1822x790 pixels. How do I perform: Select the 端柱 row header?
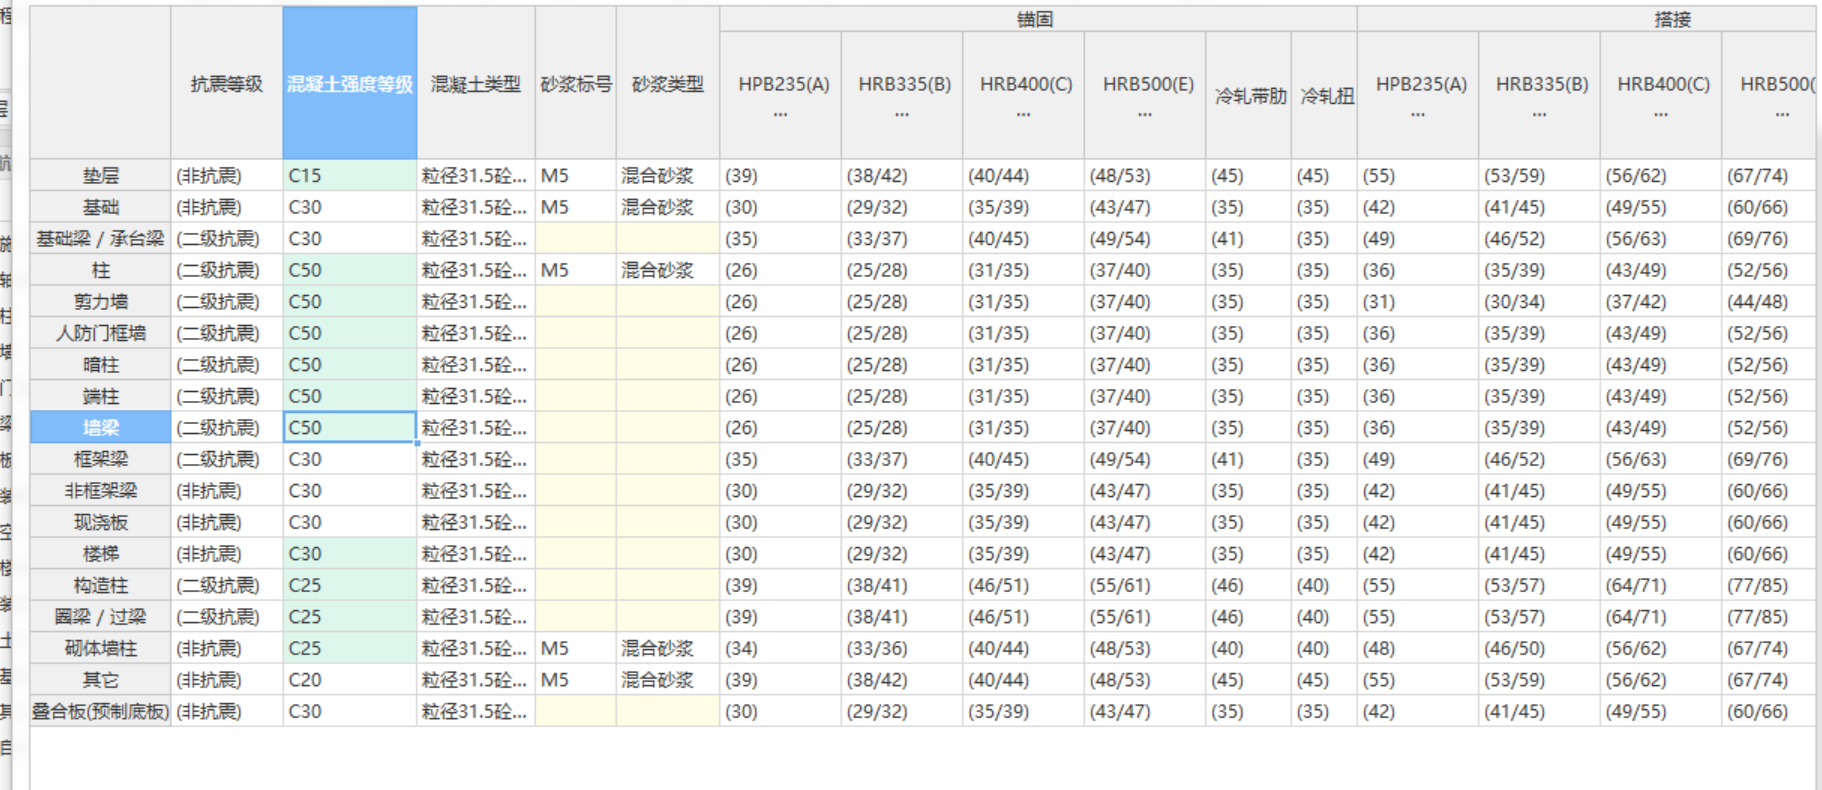[101, 396]
